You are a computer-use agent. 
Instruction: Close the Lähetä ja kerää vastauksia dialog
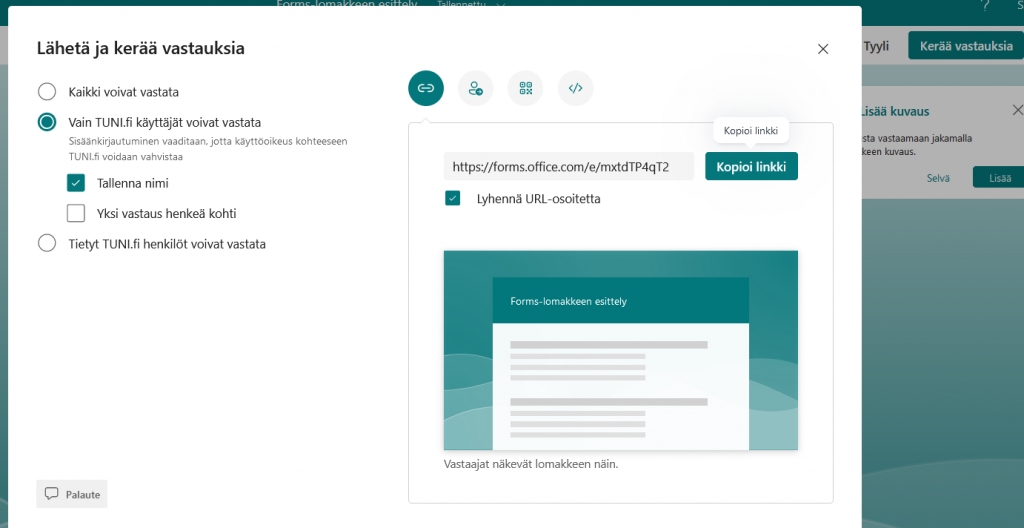pos(823,49)
